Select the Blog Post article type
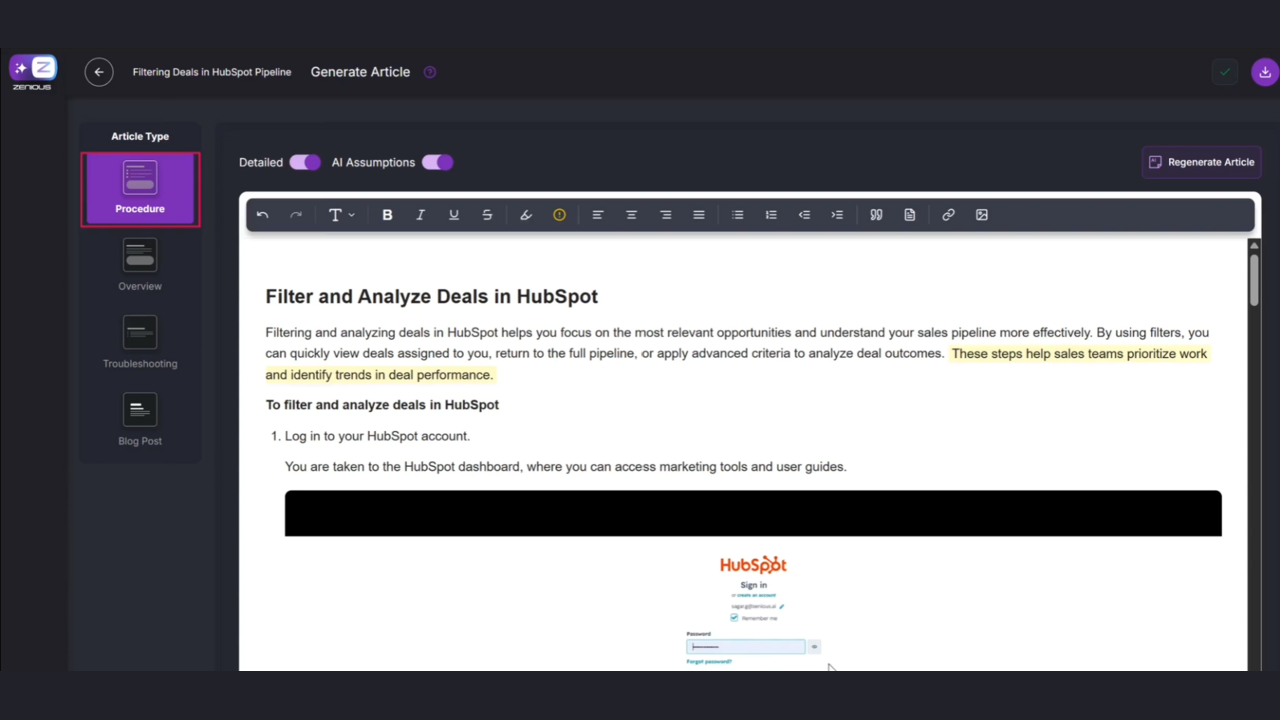Screen dimensions: 1280x720 (140, 420)
